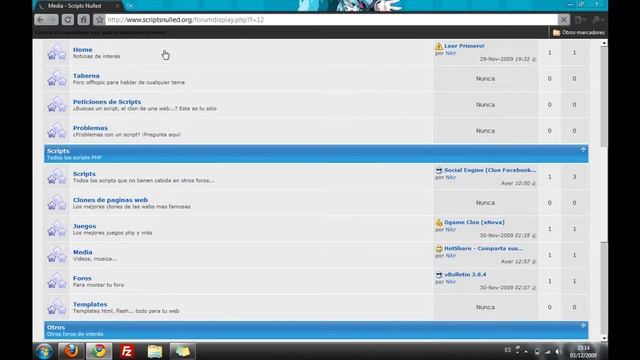The width and height of the screenshot is (640, 360).
Task: Click the Scripts subforum status icon
Action: coord(57,177)
